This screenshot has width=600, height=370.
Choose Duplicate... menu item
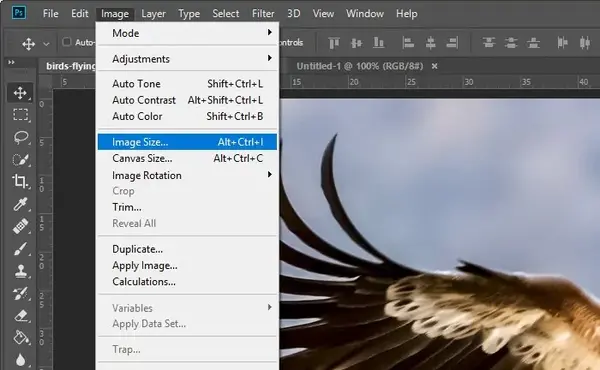tap(188, 249)
